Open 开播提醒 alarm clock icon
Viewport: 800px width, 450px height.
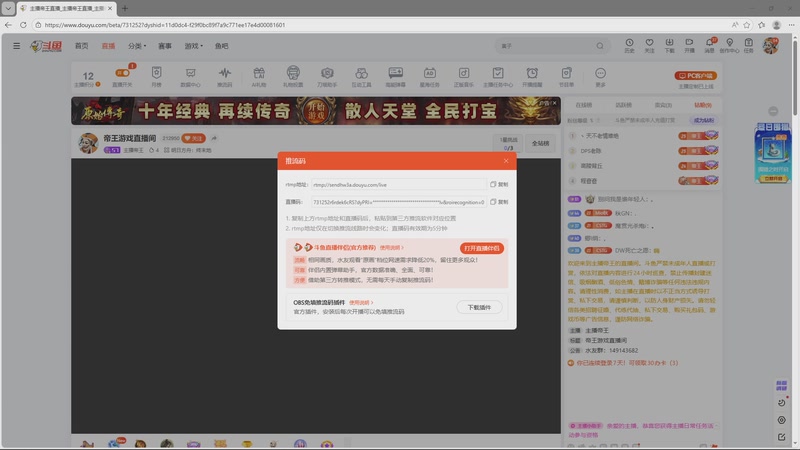(532, 77)
